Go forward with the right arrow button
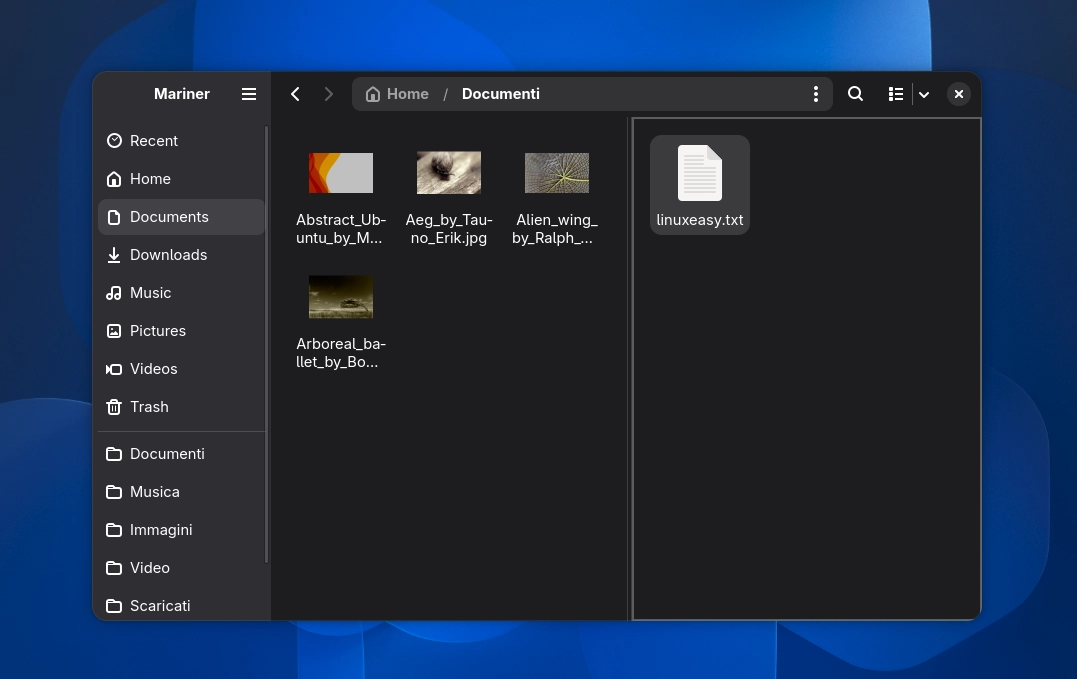 click(328, 94)
